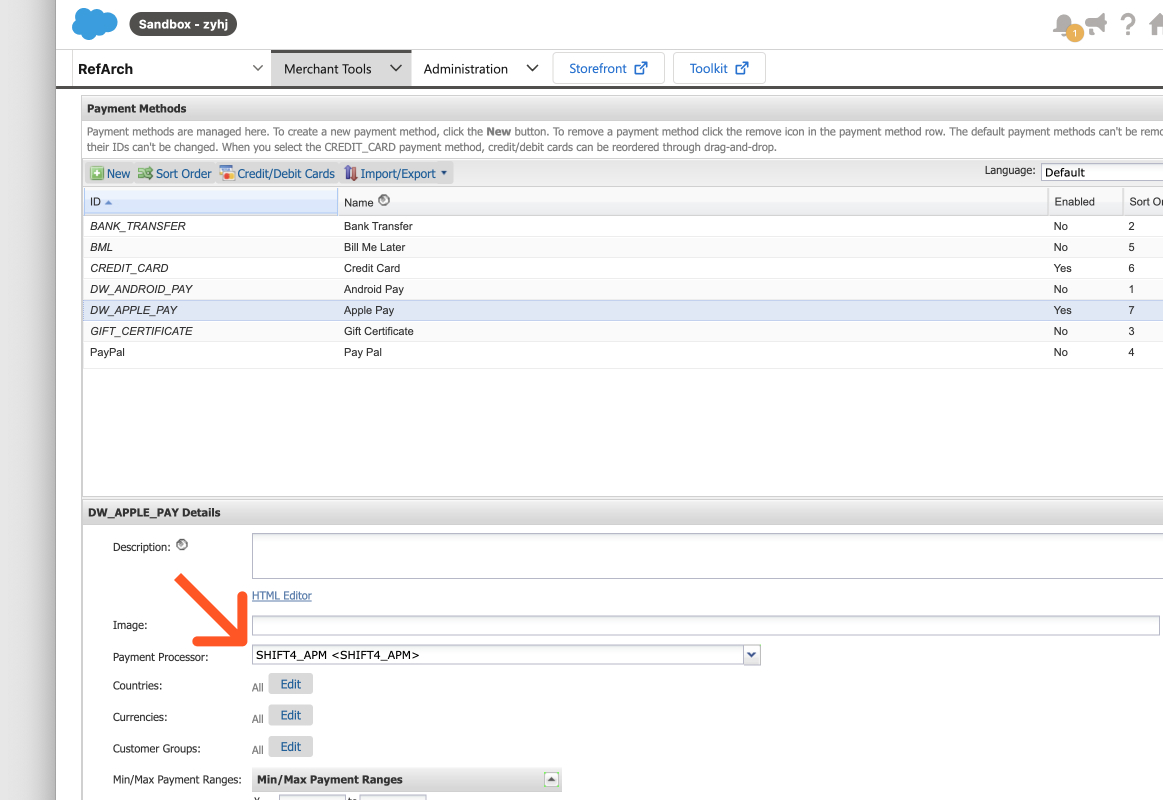Viewport: 1163px width, 800px height.
Task: Sort by the Name column header
Action: [693, 202]
